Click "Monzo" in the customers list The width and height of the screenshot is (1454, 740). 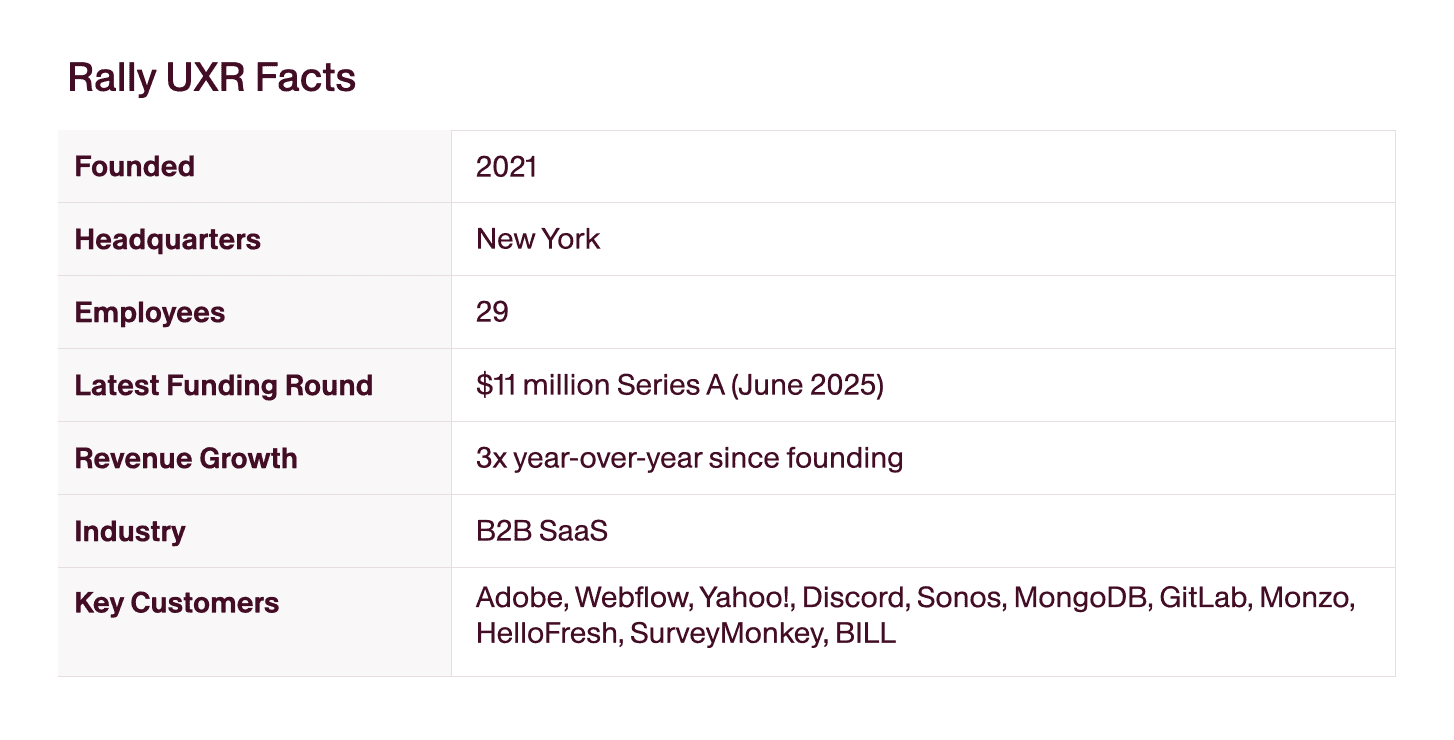coord(1305,598)
